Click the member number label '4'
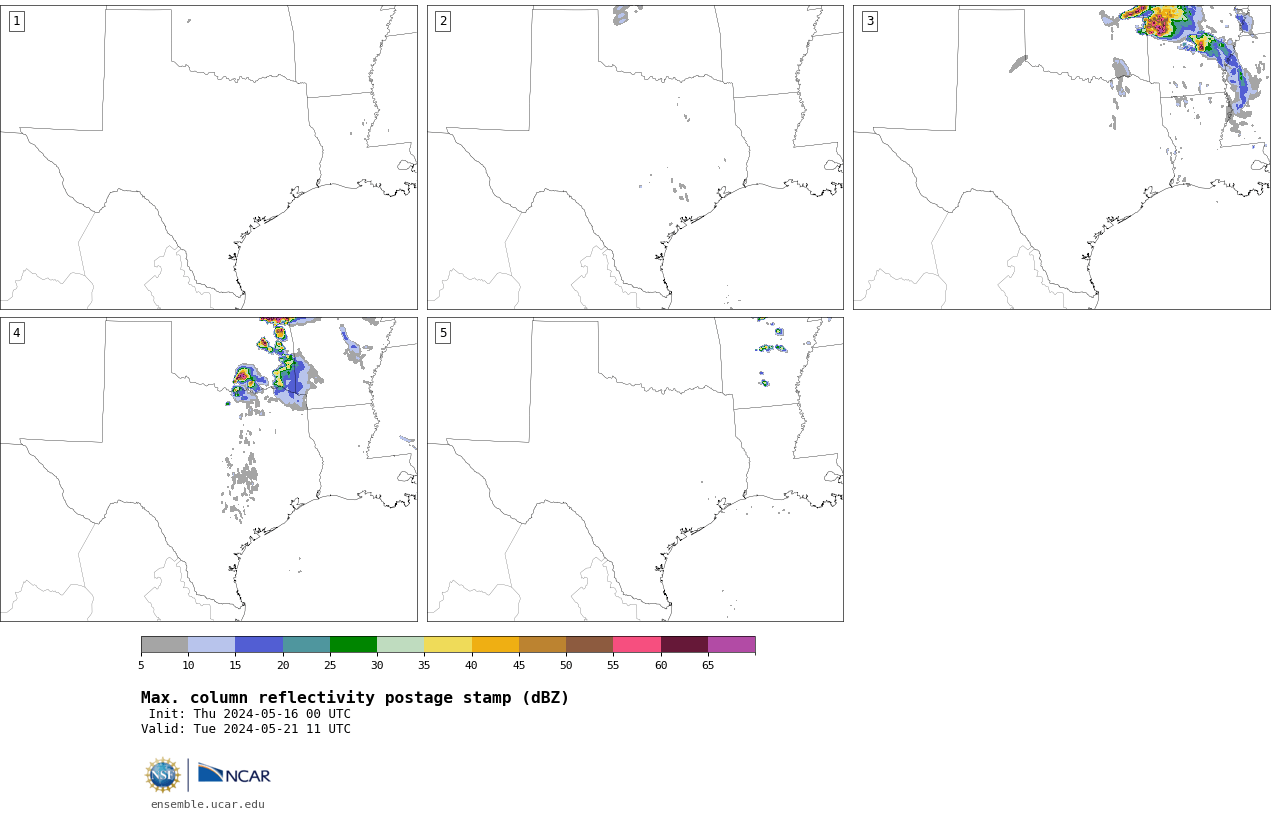The width and height of the screenshot is (1280, 815). pos(16,333)
